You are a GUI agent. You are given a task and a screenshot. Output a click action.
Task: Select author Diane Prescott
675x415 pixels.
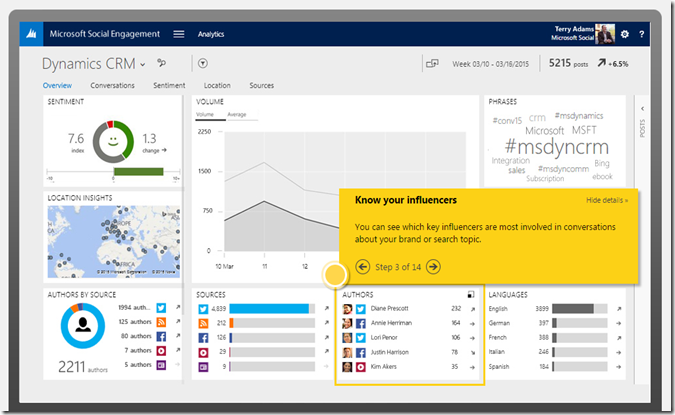pos(389,308)
